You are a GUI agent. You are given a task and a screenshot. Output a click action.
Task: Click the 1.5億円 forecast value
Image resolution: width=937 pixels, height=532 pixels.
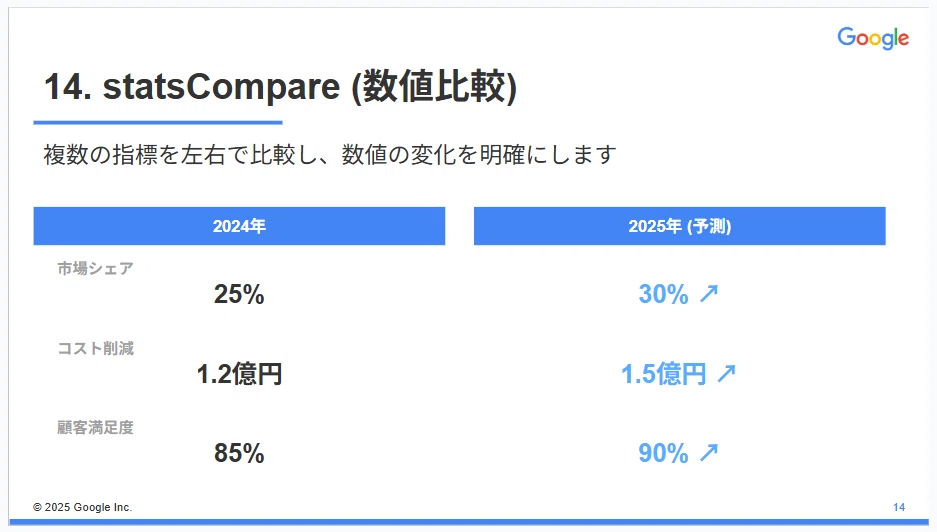click(x=663, y=374)
